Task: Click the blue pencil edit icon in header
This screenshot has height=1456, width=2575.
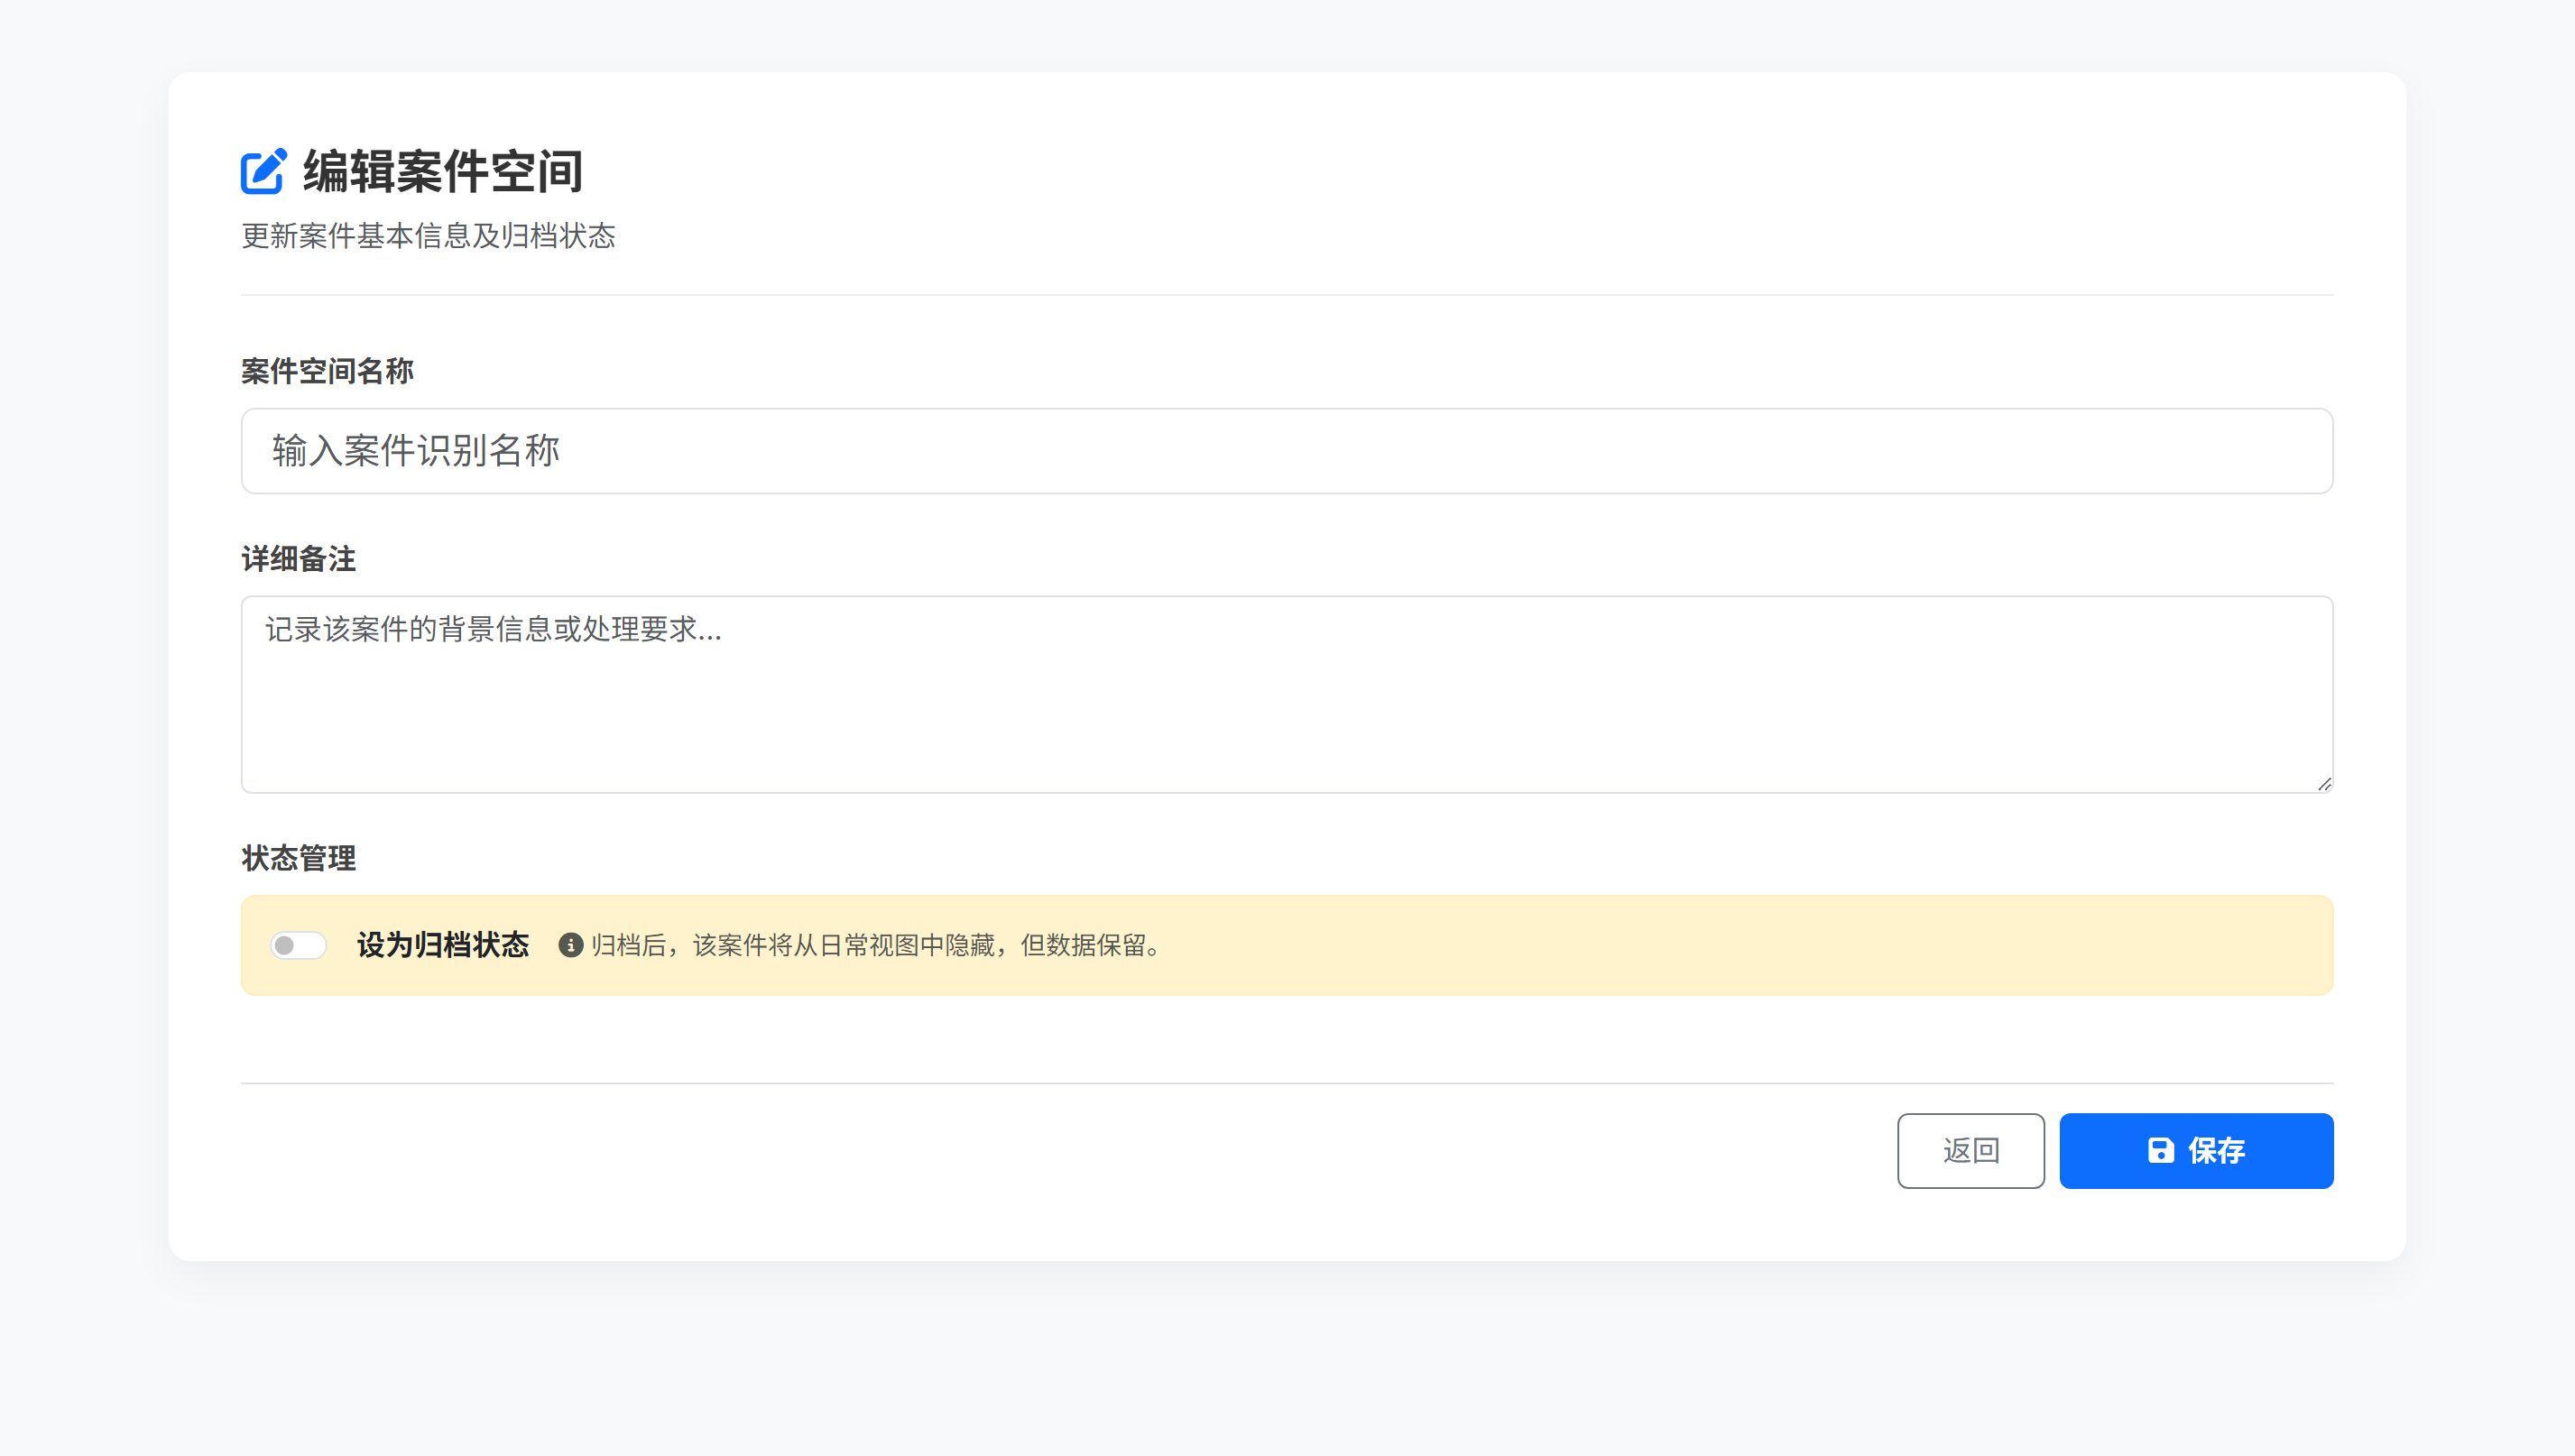Action: coord(263,171)
